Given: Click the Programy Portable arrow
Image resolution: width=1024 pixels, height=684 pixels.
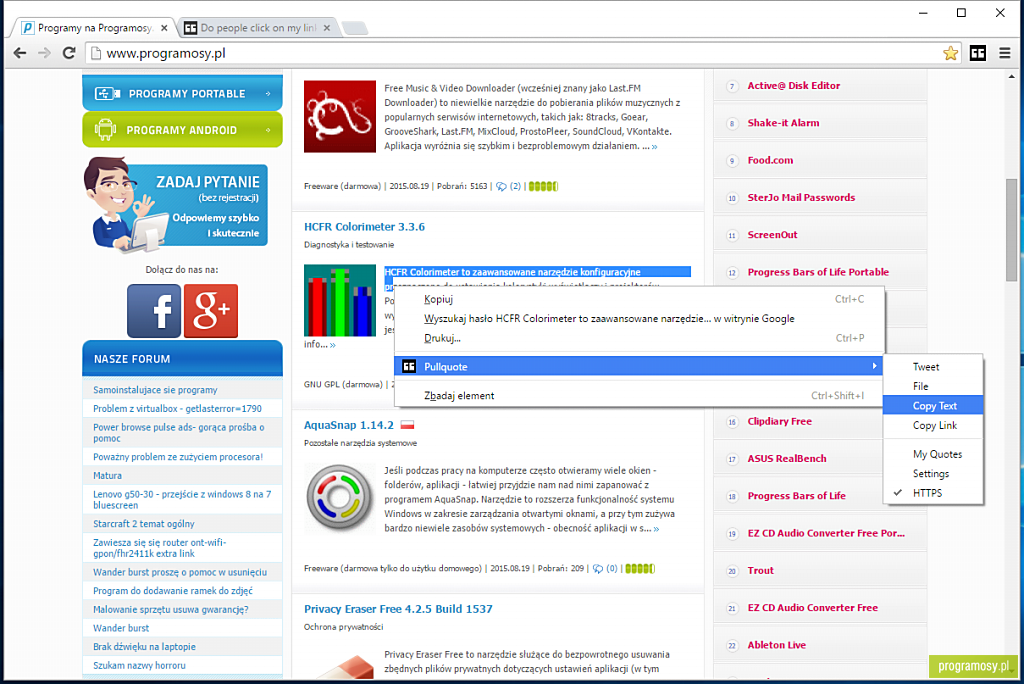Looking at the screenshot, I should (x=268, y=93).
